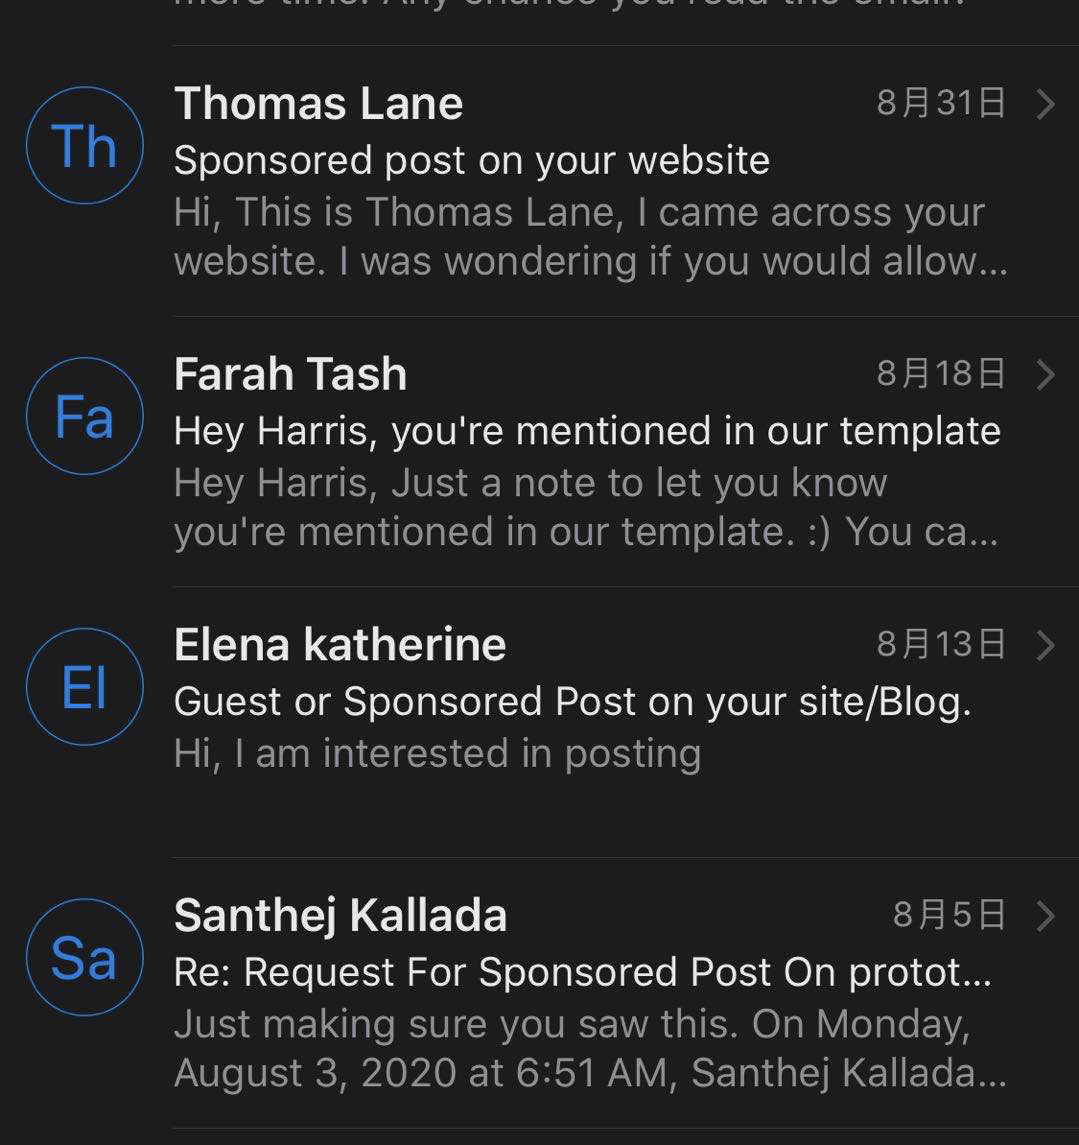Screen dimensions: 1079x1145
Task: Open "Sponsored post on your website" email
Action: (472, 161)
